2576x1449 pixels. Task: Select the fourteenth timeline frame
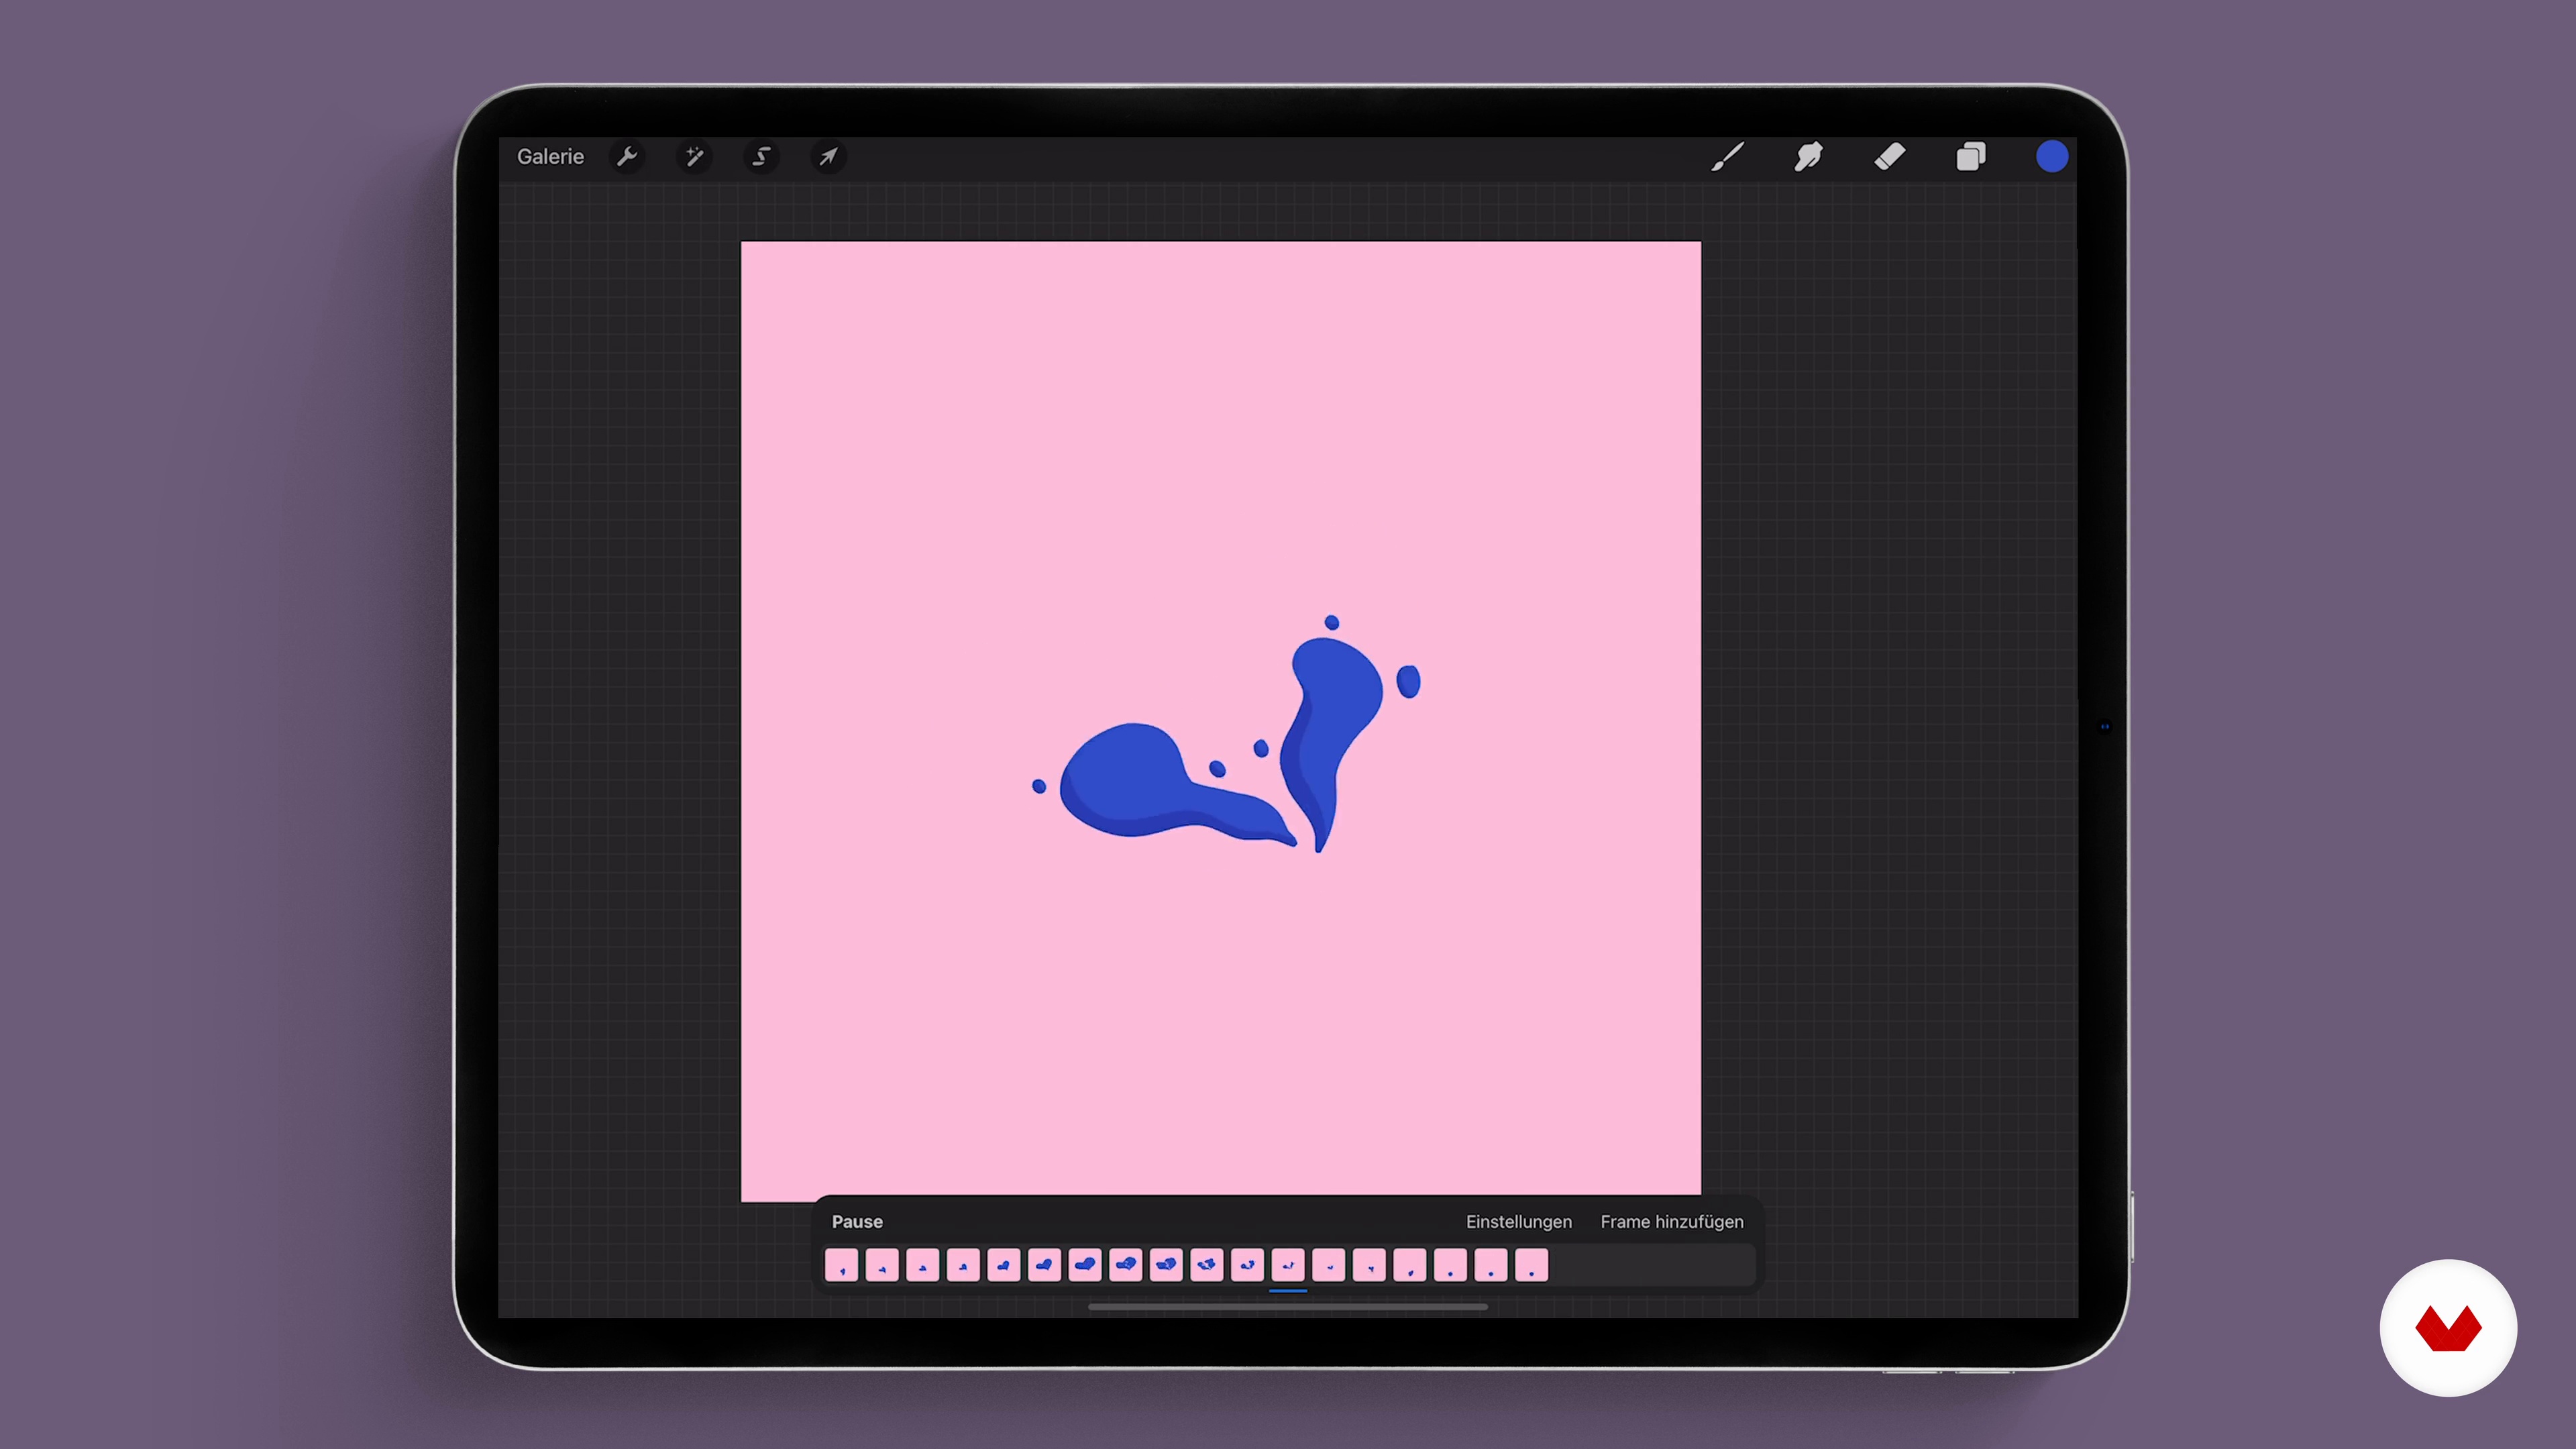tap(1369, 1265)
